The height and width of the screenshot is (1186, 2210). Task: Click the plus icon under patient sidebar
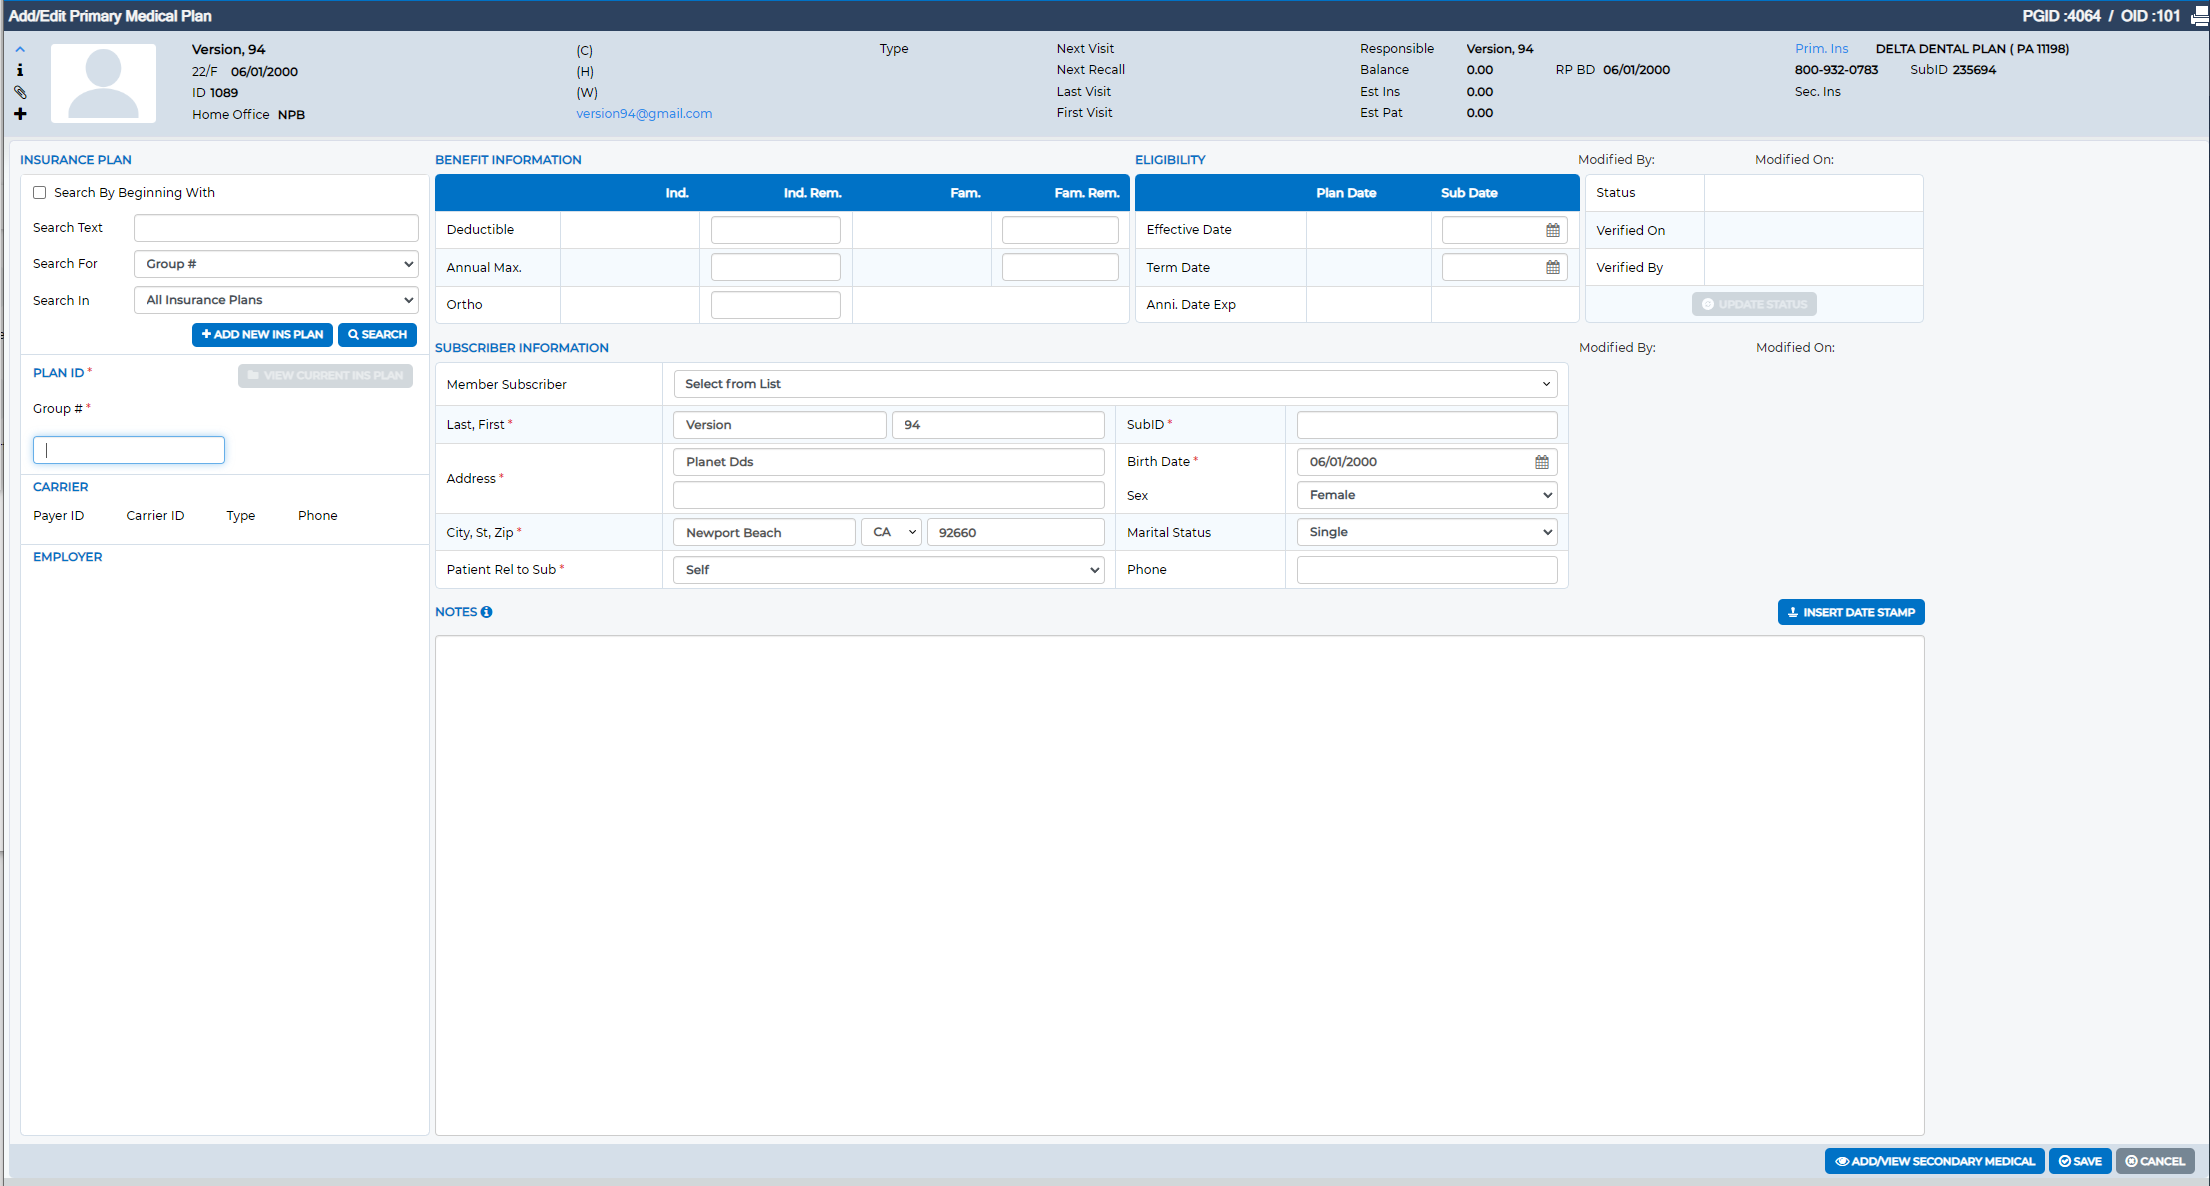point(20,114)
